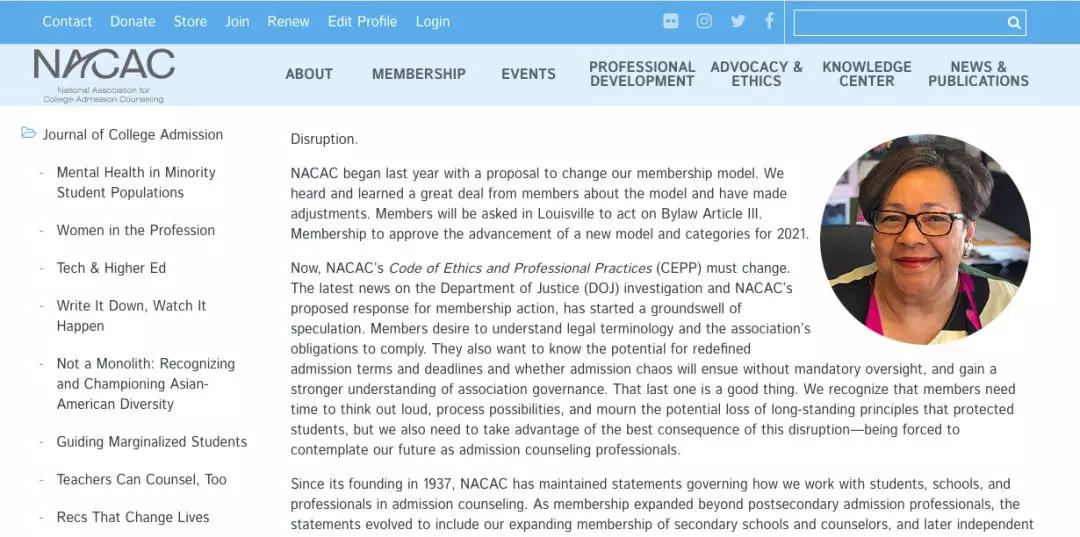This screenshot has width=1080, height=537.
Task: Click the Donate link
Action: click(x=133, y=21)
